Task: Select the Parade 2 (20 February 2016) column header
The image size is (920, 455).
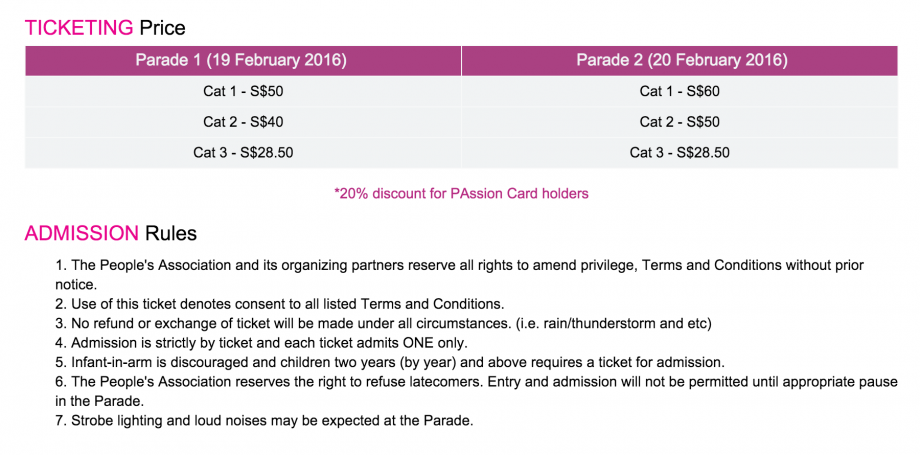Action: pyautogui.click(x=681, y=61)
